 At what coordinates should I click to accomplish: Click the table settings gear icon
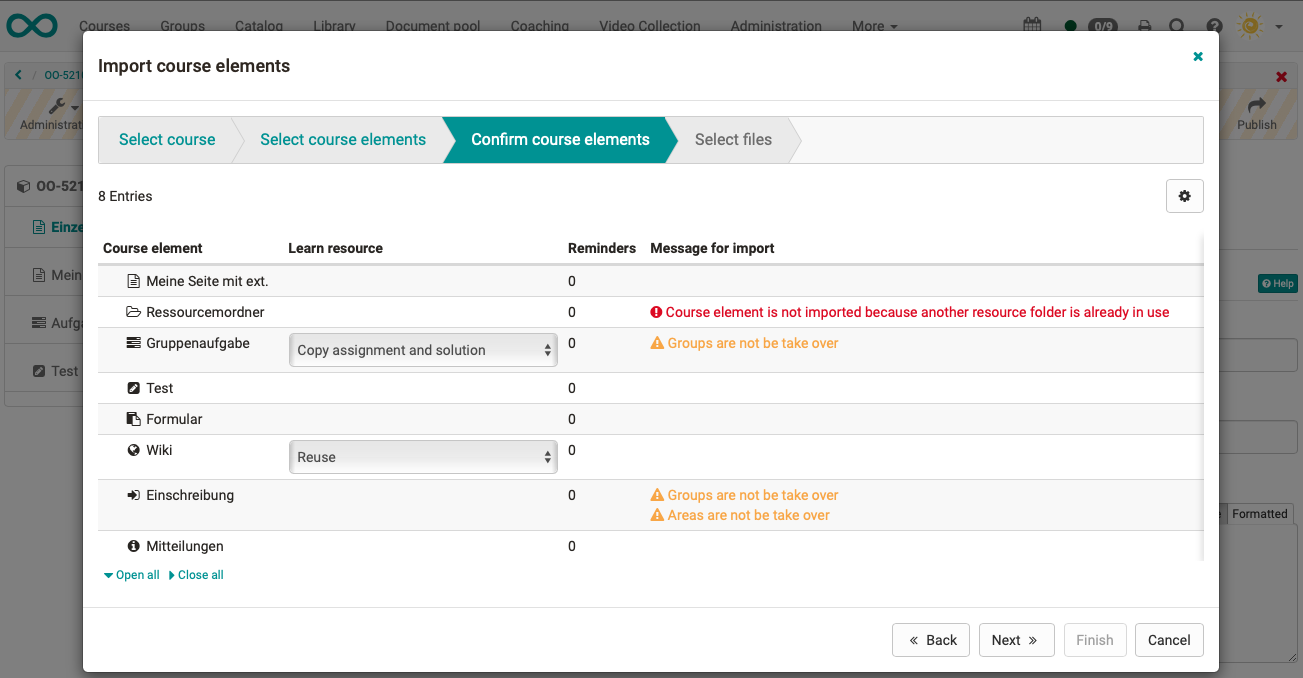tap(1184, 196)
